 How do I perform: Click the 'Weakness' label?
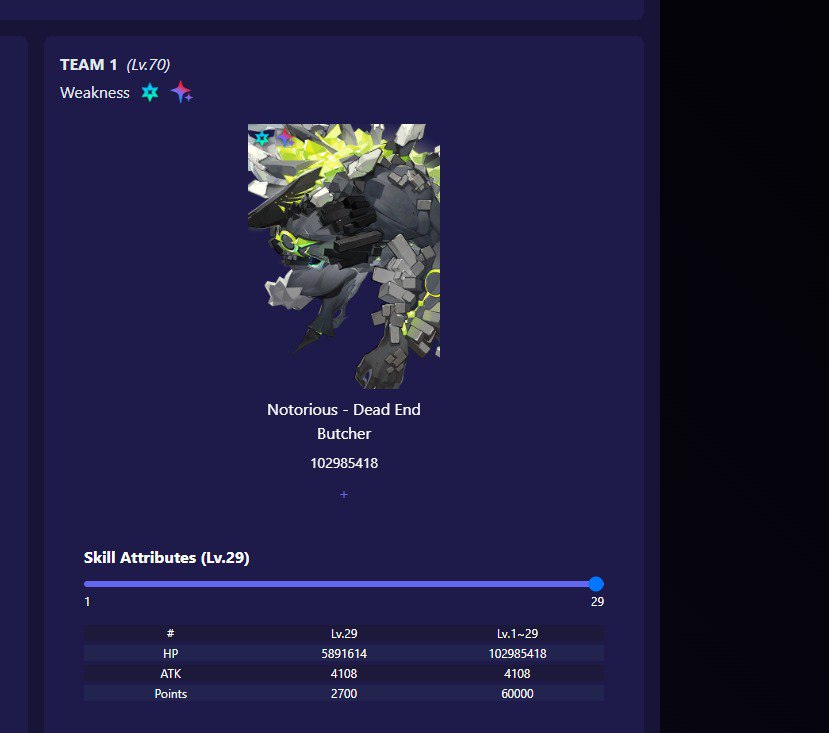(95, 93)
